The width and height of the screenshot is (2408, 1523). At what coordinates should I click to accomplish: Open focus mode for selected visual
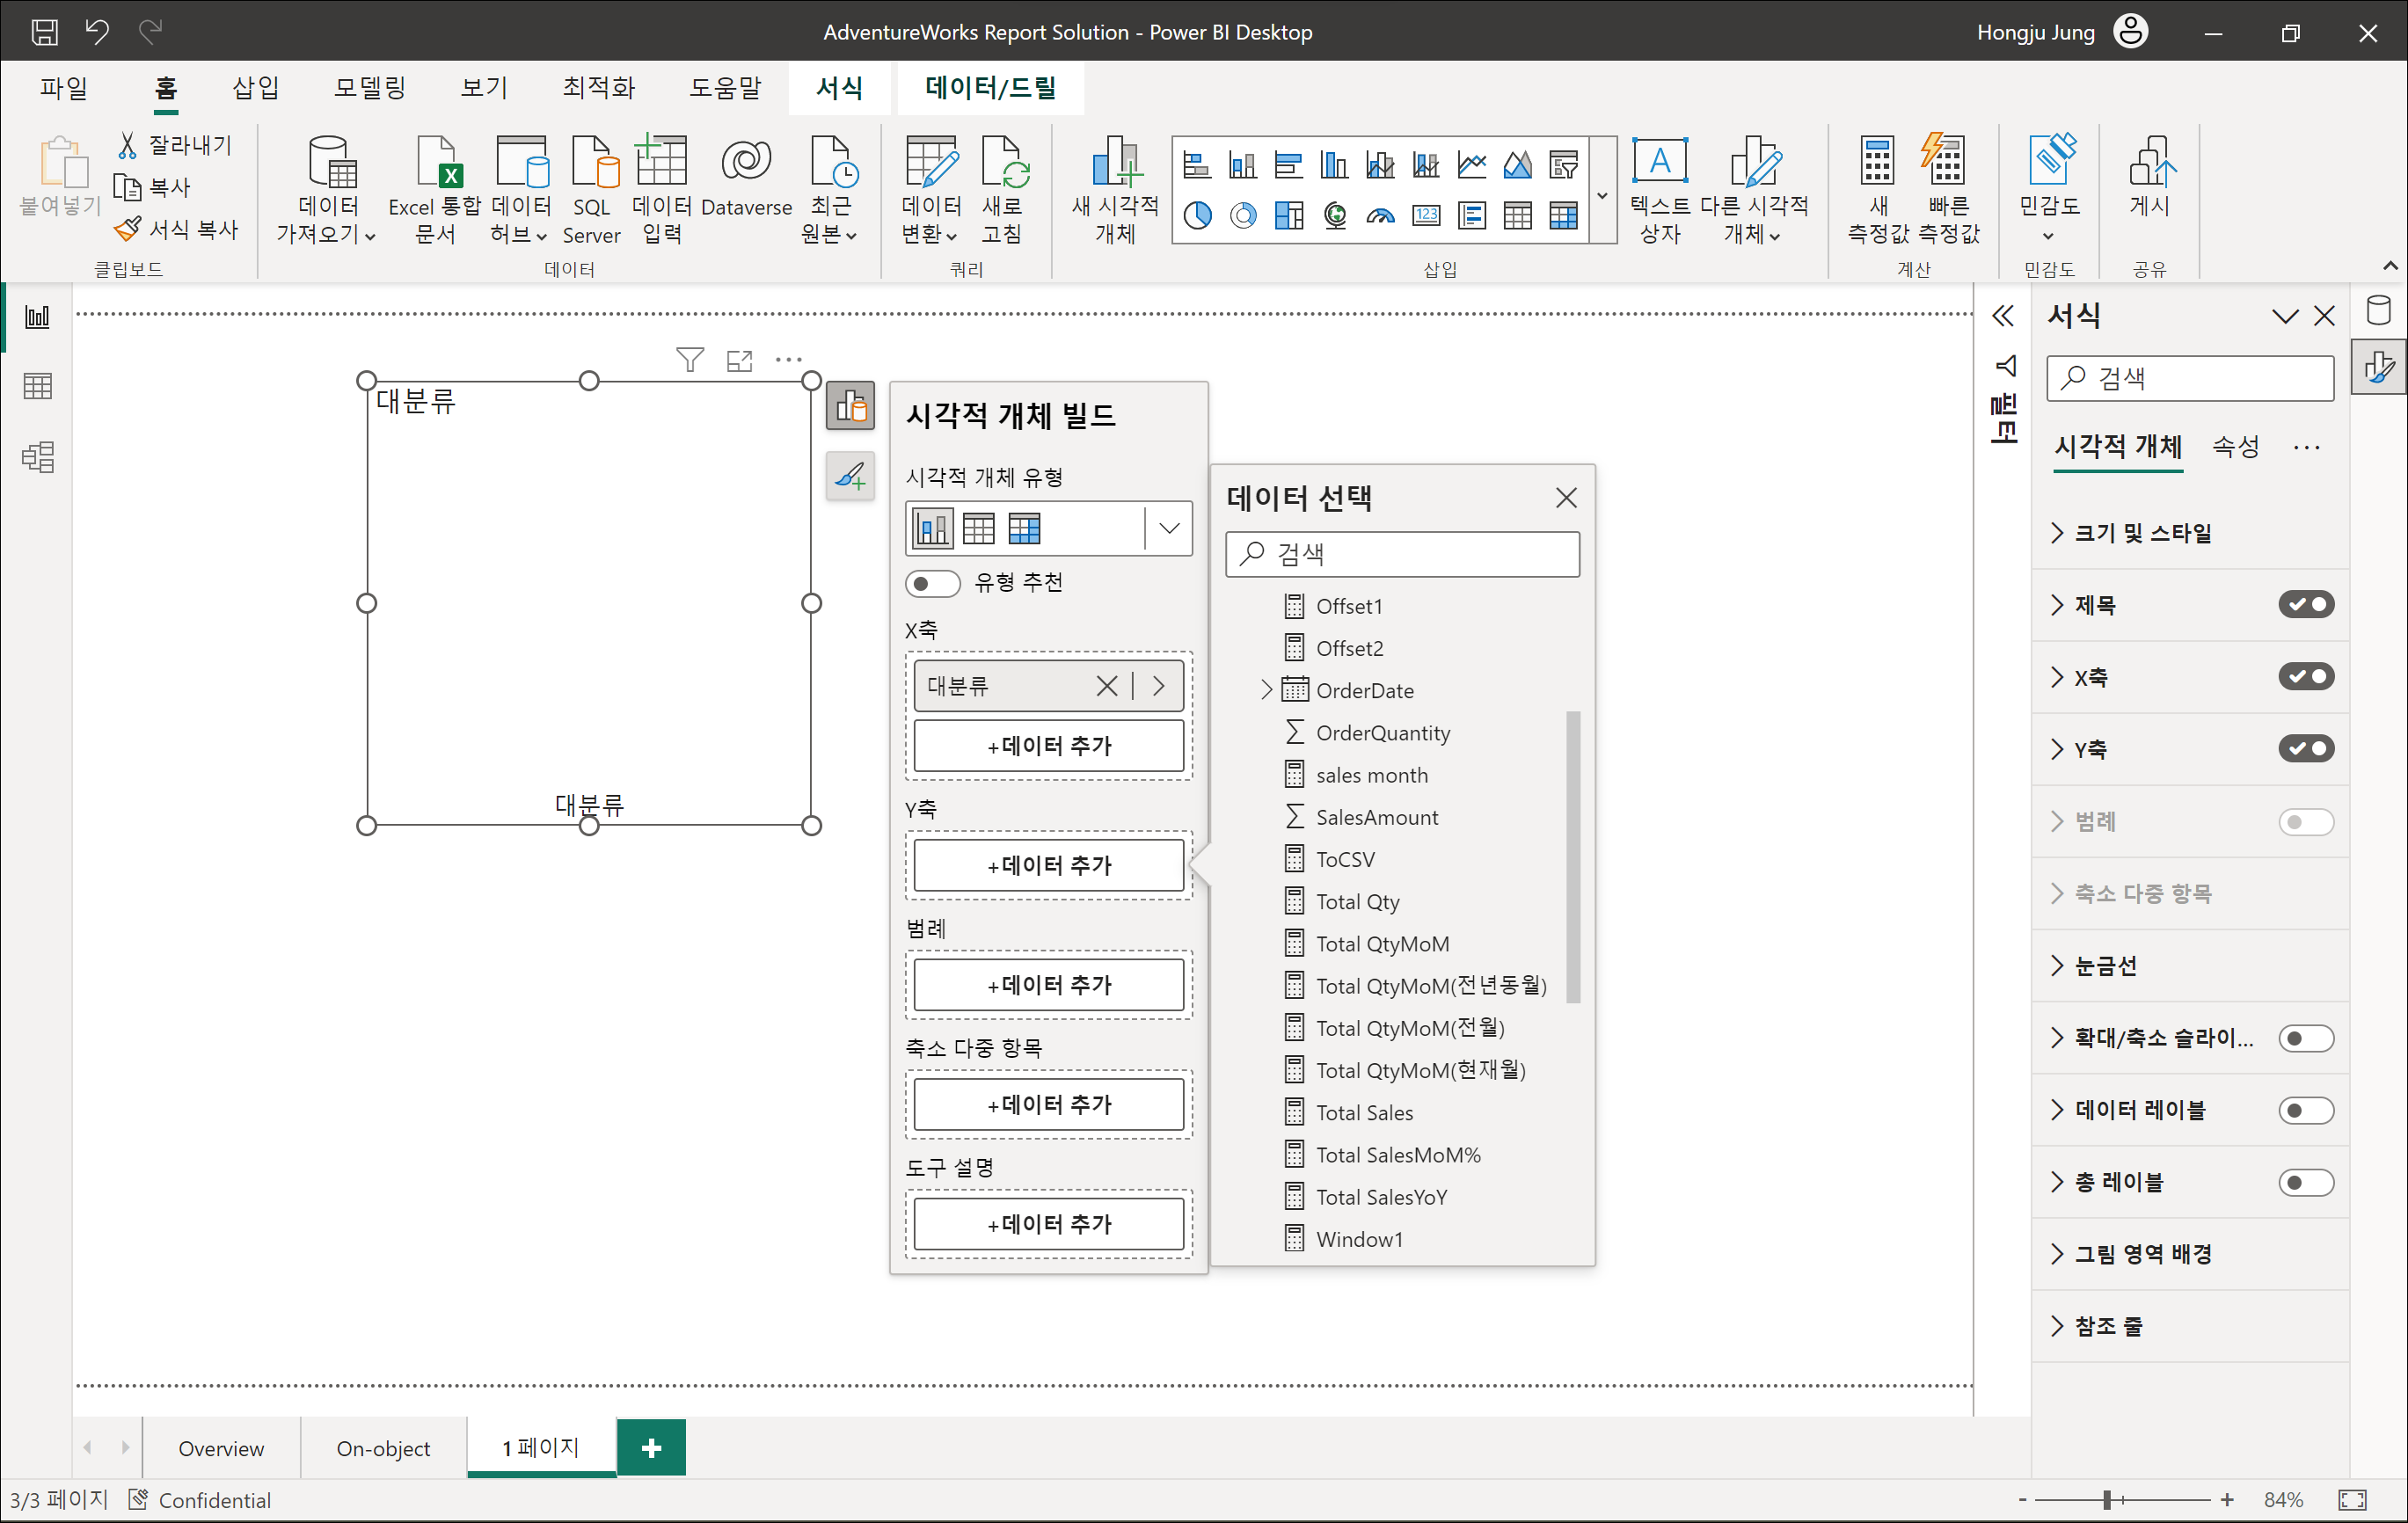coord(739,360)
